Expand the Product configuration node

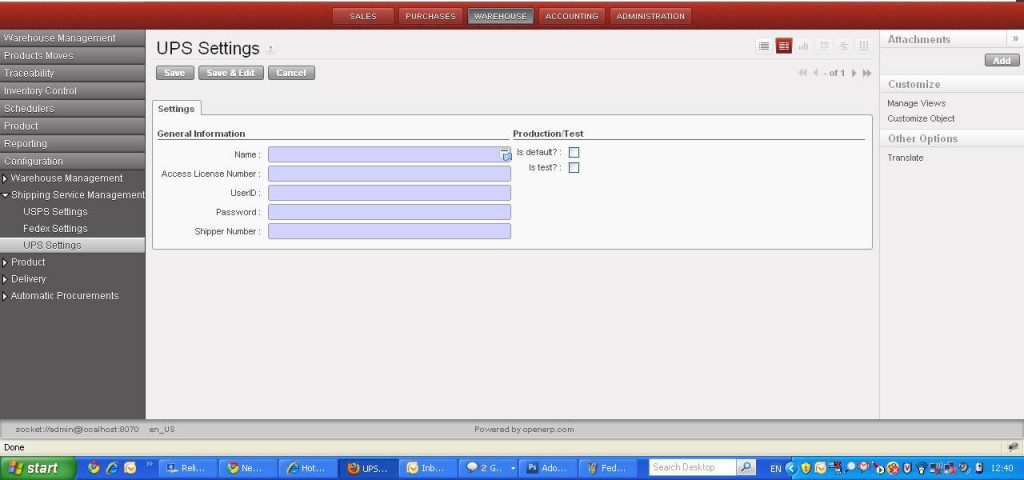6,263
